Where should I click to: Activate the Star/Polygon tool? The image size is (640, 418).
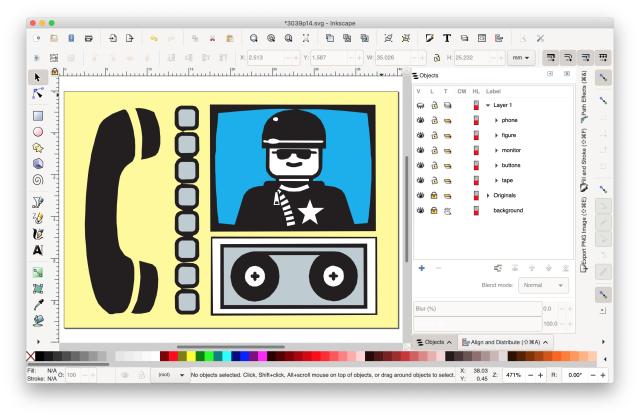point(38,147)
